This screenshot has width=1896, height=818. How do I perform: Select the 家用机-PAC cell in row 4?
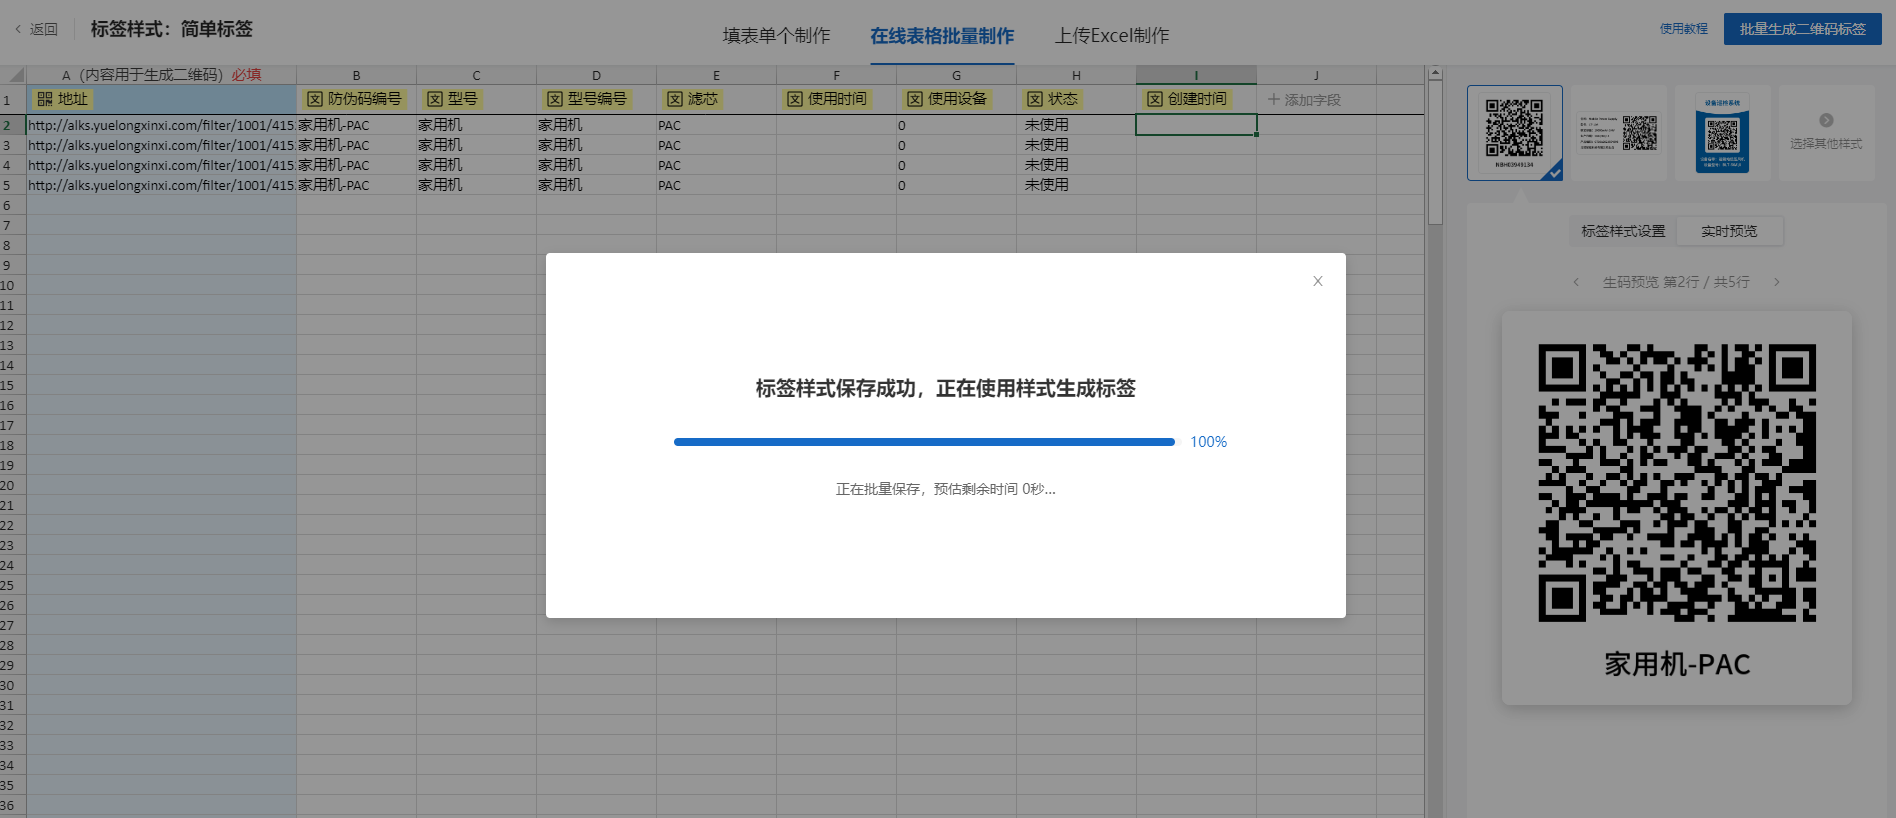356,165
